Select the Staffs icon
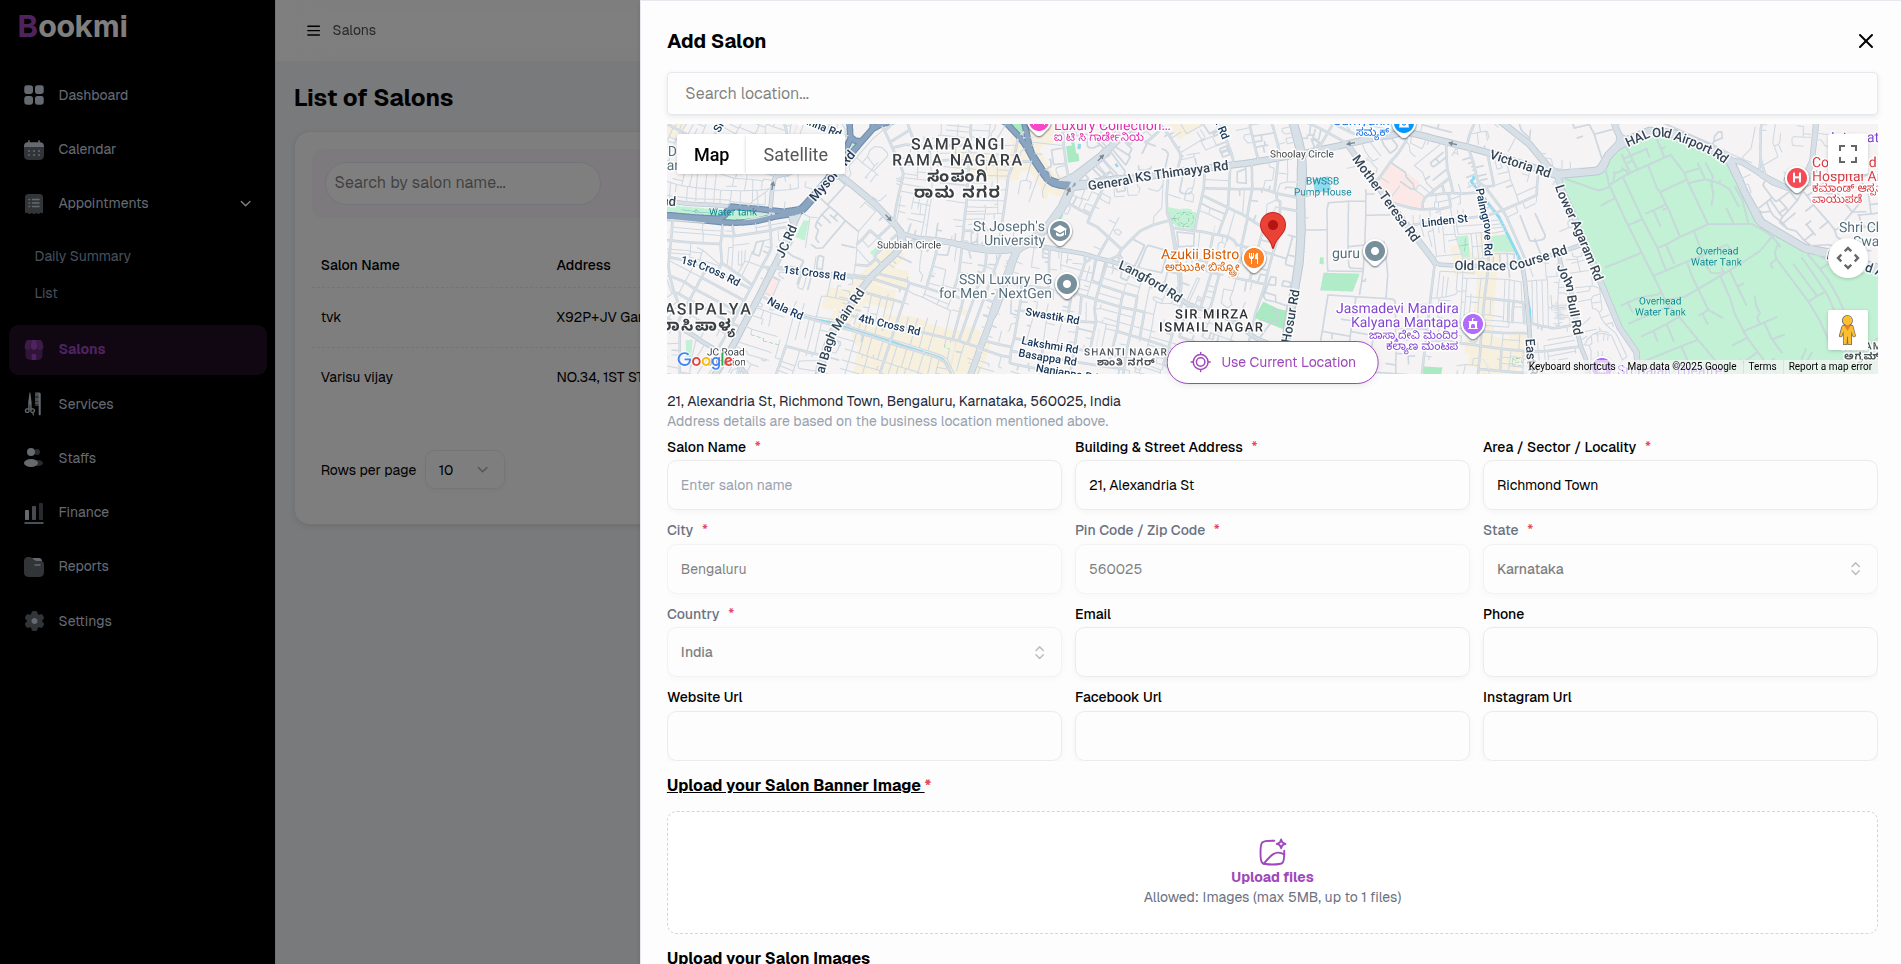Screen dimensions: 1901x964 pyautogui.click(x=34, y=458)
